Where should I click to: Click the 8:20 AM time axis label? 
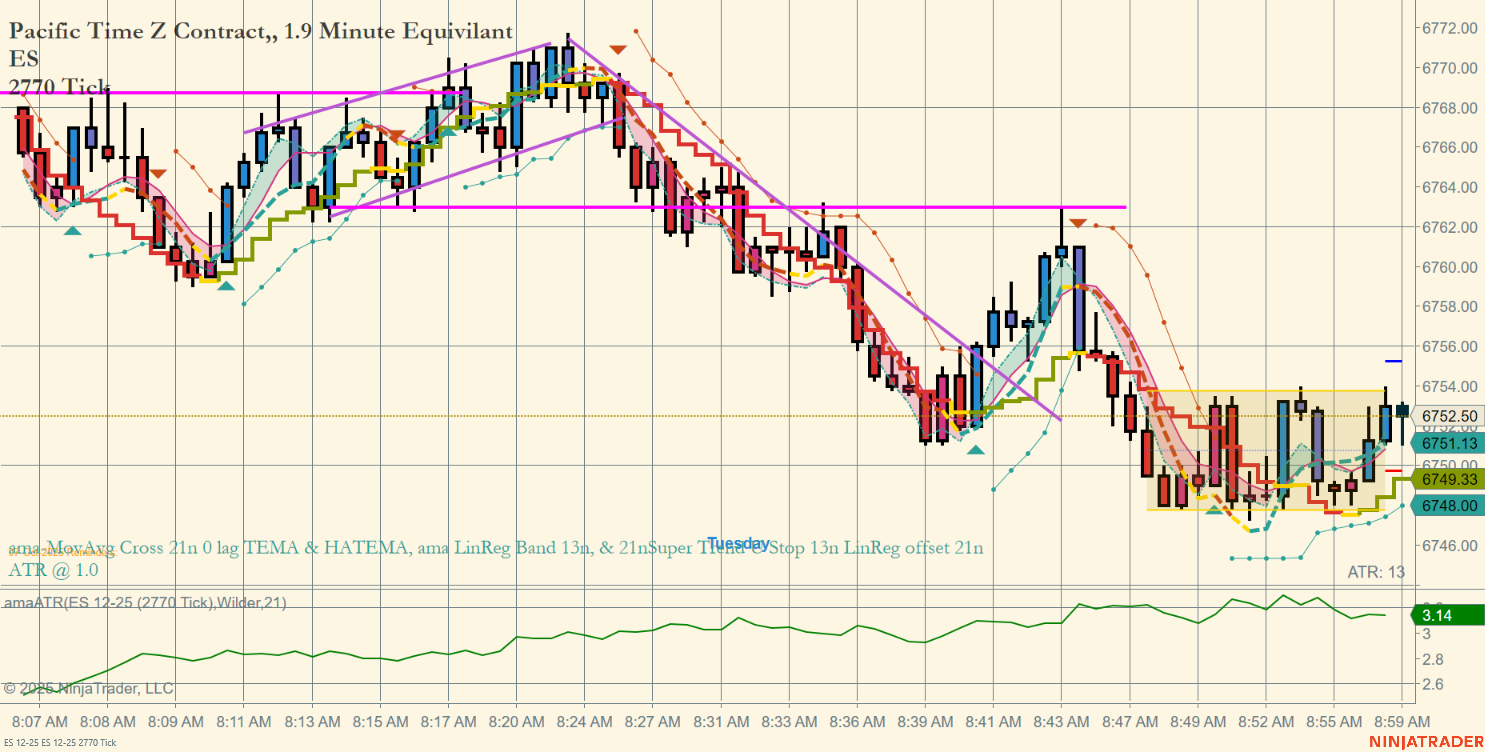516,721
